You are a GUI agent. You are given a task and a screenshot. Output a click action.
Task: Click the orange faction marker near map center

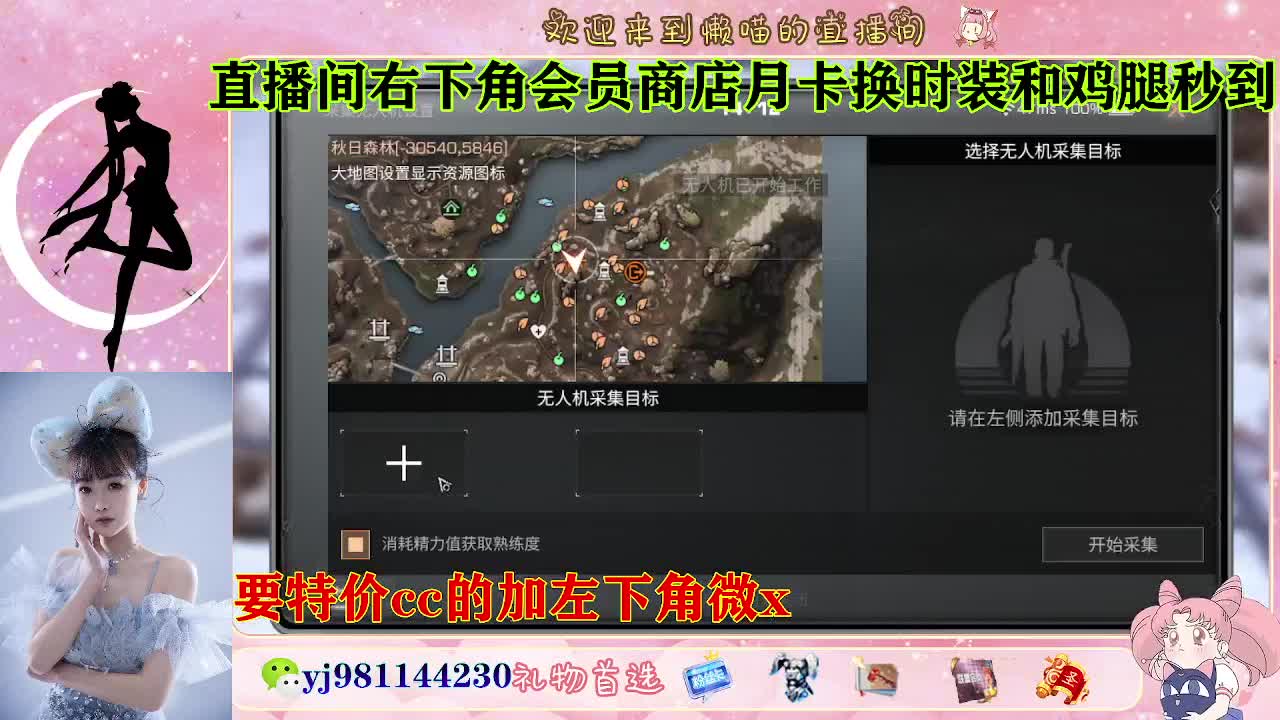coord(636,272)
